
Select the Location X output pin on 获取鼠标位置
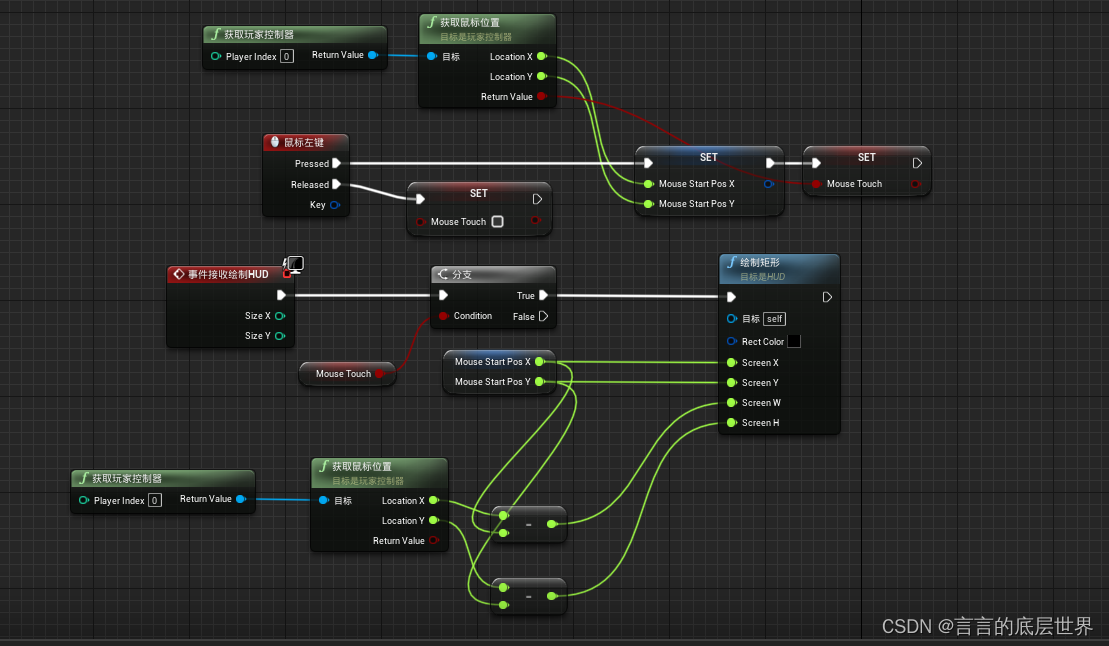point(542,56)
